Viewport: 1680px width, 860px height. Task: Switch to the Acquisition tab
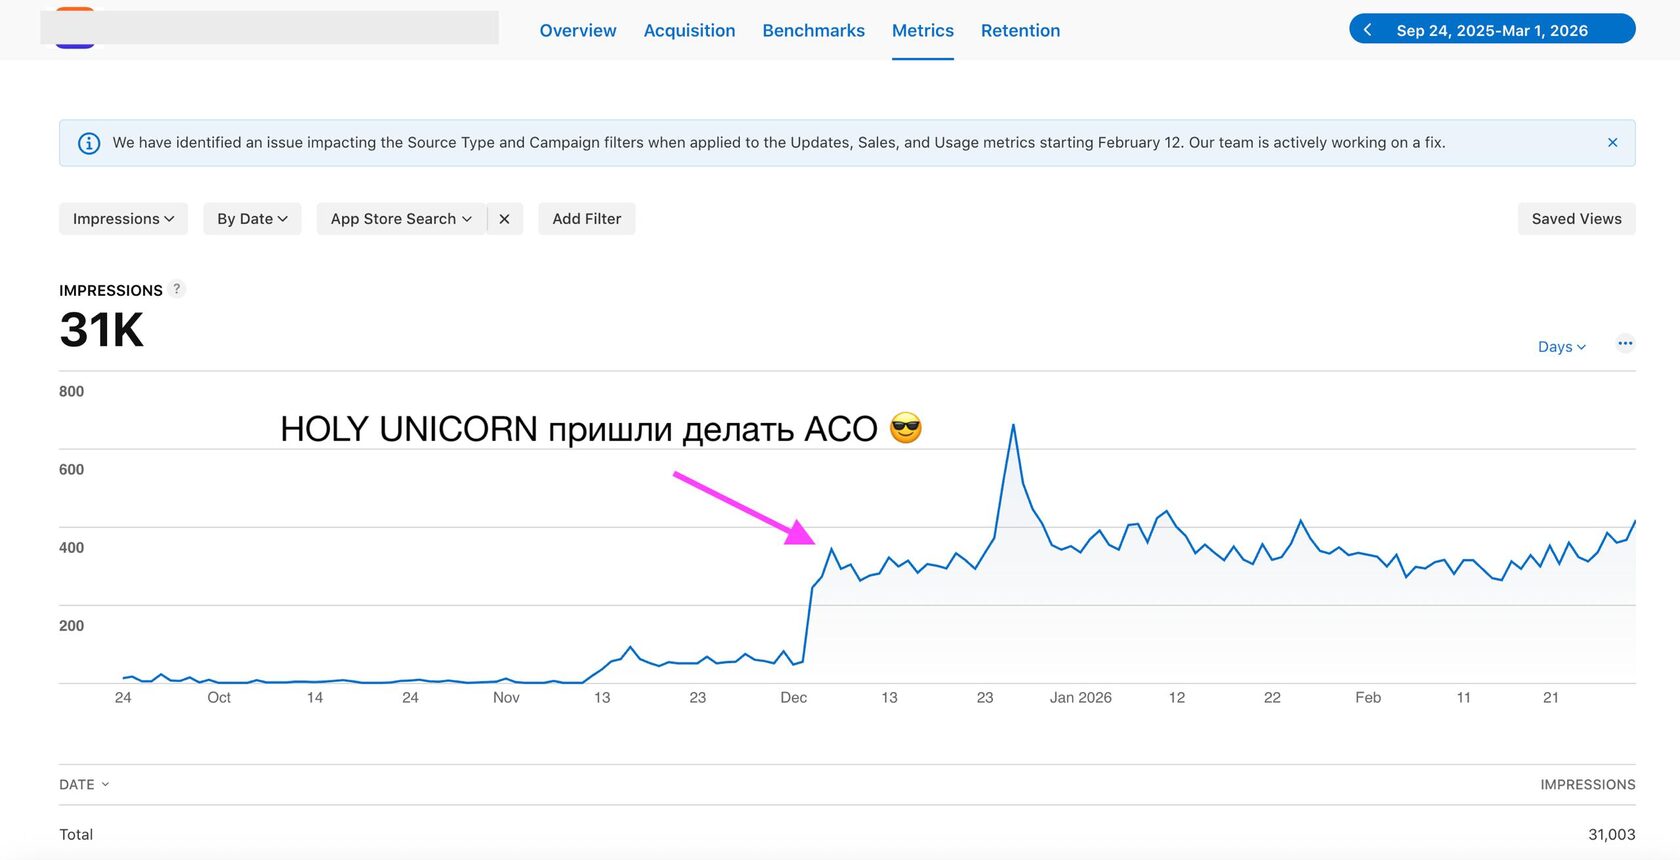click(689, 31)
